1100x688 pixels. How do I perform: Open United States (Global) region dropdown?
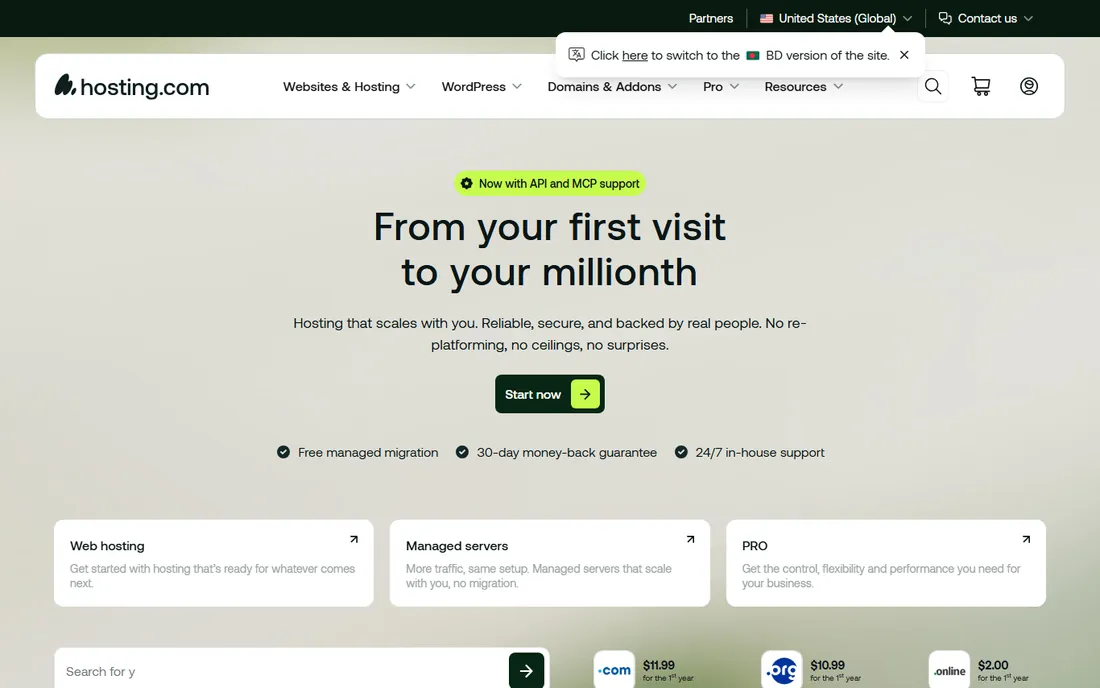[x=836, y=18]
